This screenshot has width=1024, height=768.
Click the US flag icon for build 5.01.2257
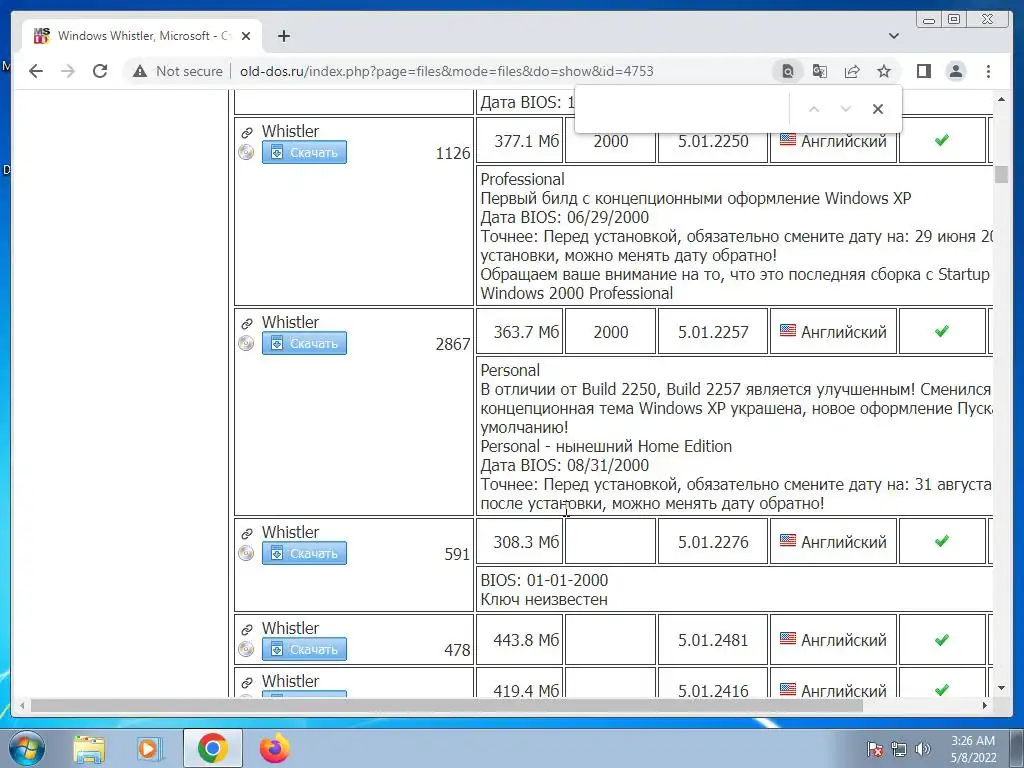(x=788, y=330)
